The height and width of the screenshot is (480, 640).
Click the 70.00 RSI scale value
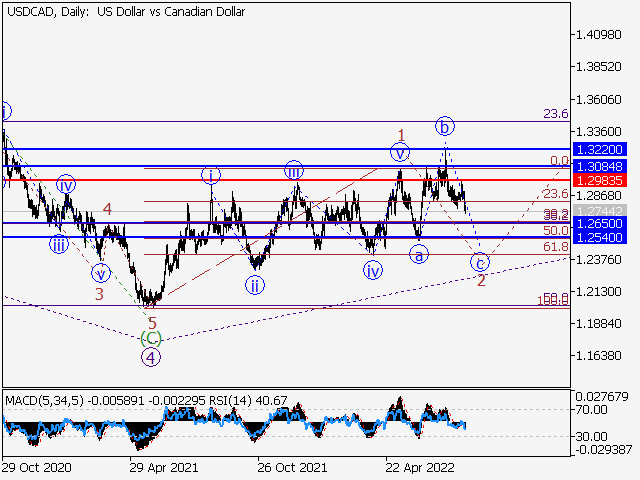(x=591, y=409)
